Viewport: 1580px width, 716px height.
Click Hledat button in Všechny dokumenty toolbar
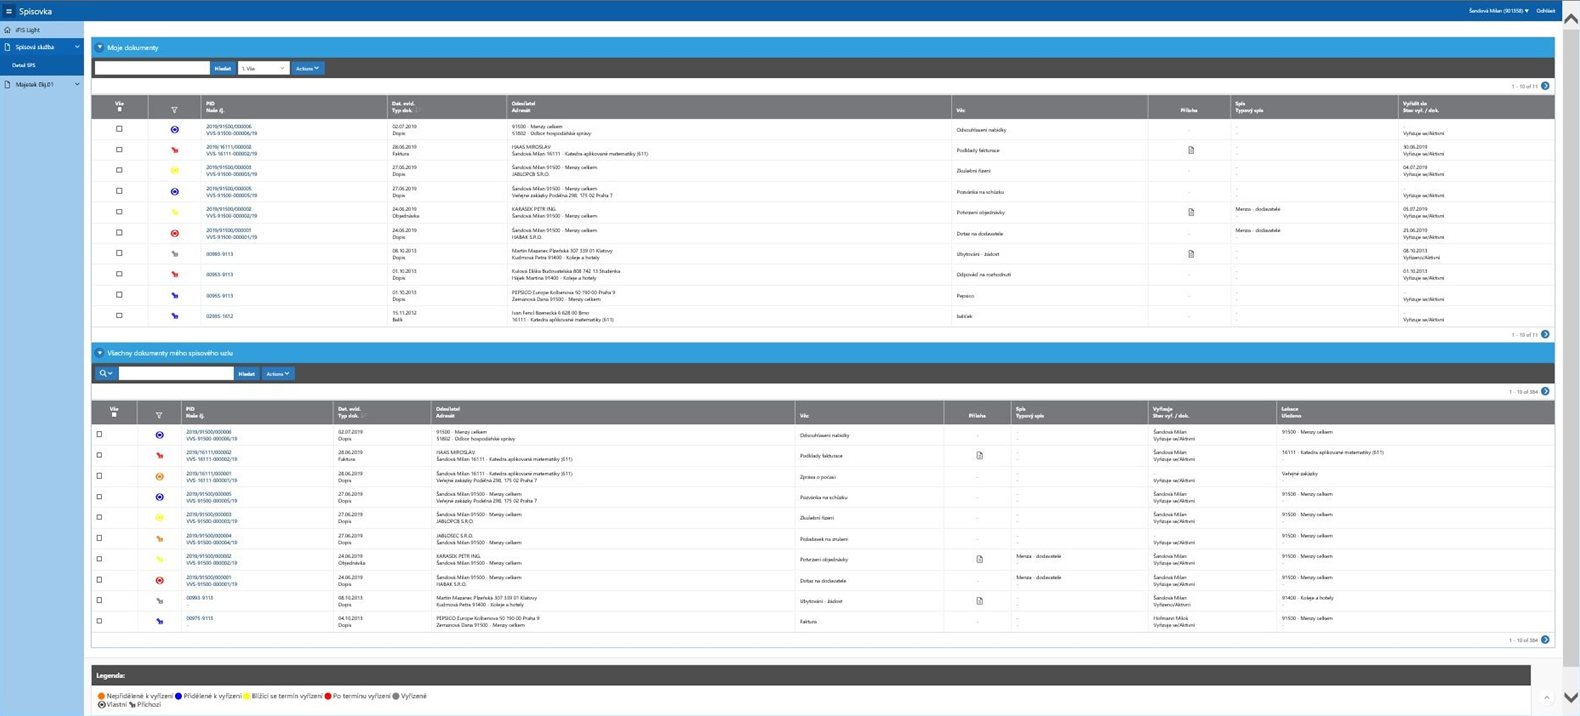pyautogui.click(x=246, y=374)
